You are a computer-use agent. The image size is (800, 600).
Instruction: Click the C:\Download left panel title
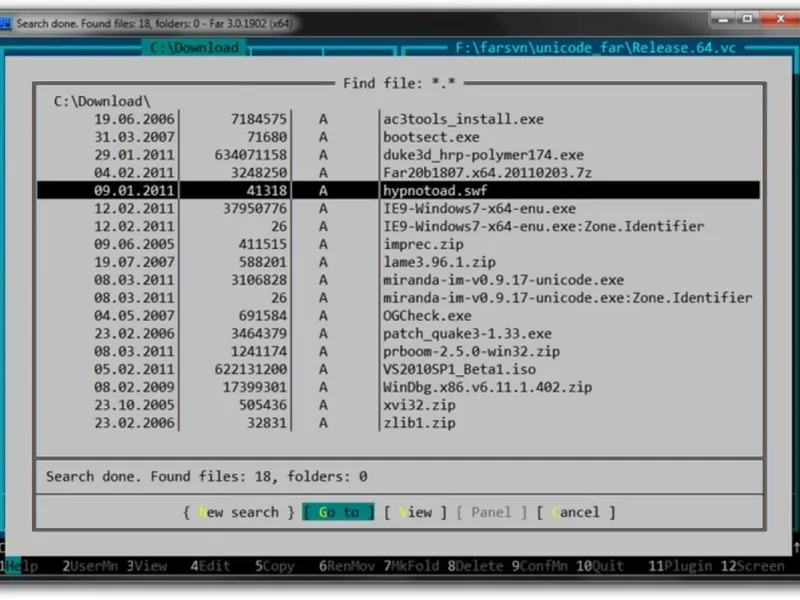194,48
